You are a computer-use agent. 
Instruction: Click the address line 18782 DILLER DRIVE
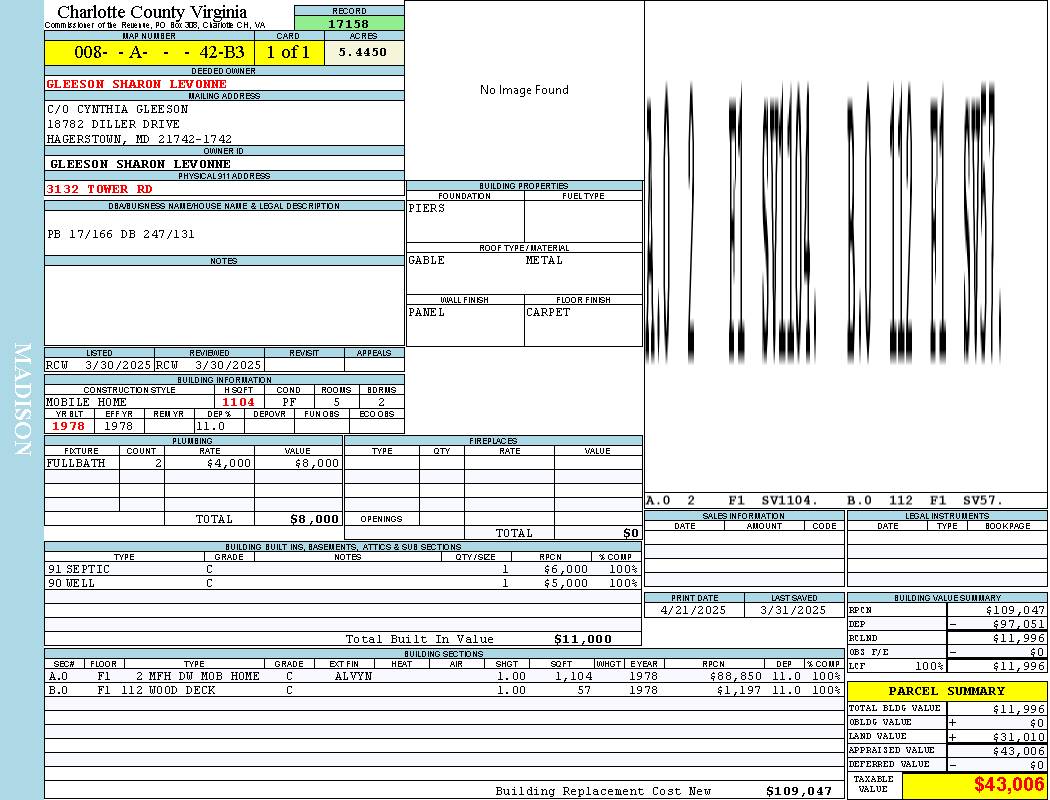pyautogui.click(x=113, y=124)
